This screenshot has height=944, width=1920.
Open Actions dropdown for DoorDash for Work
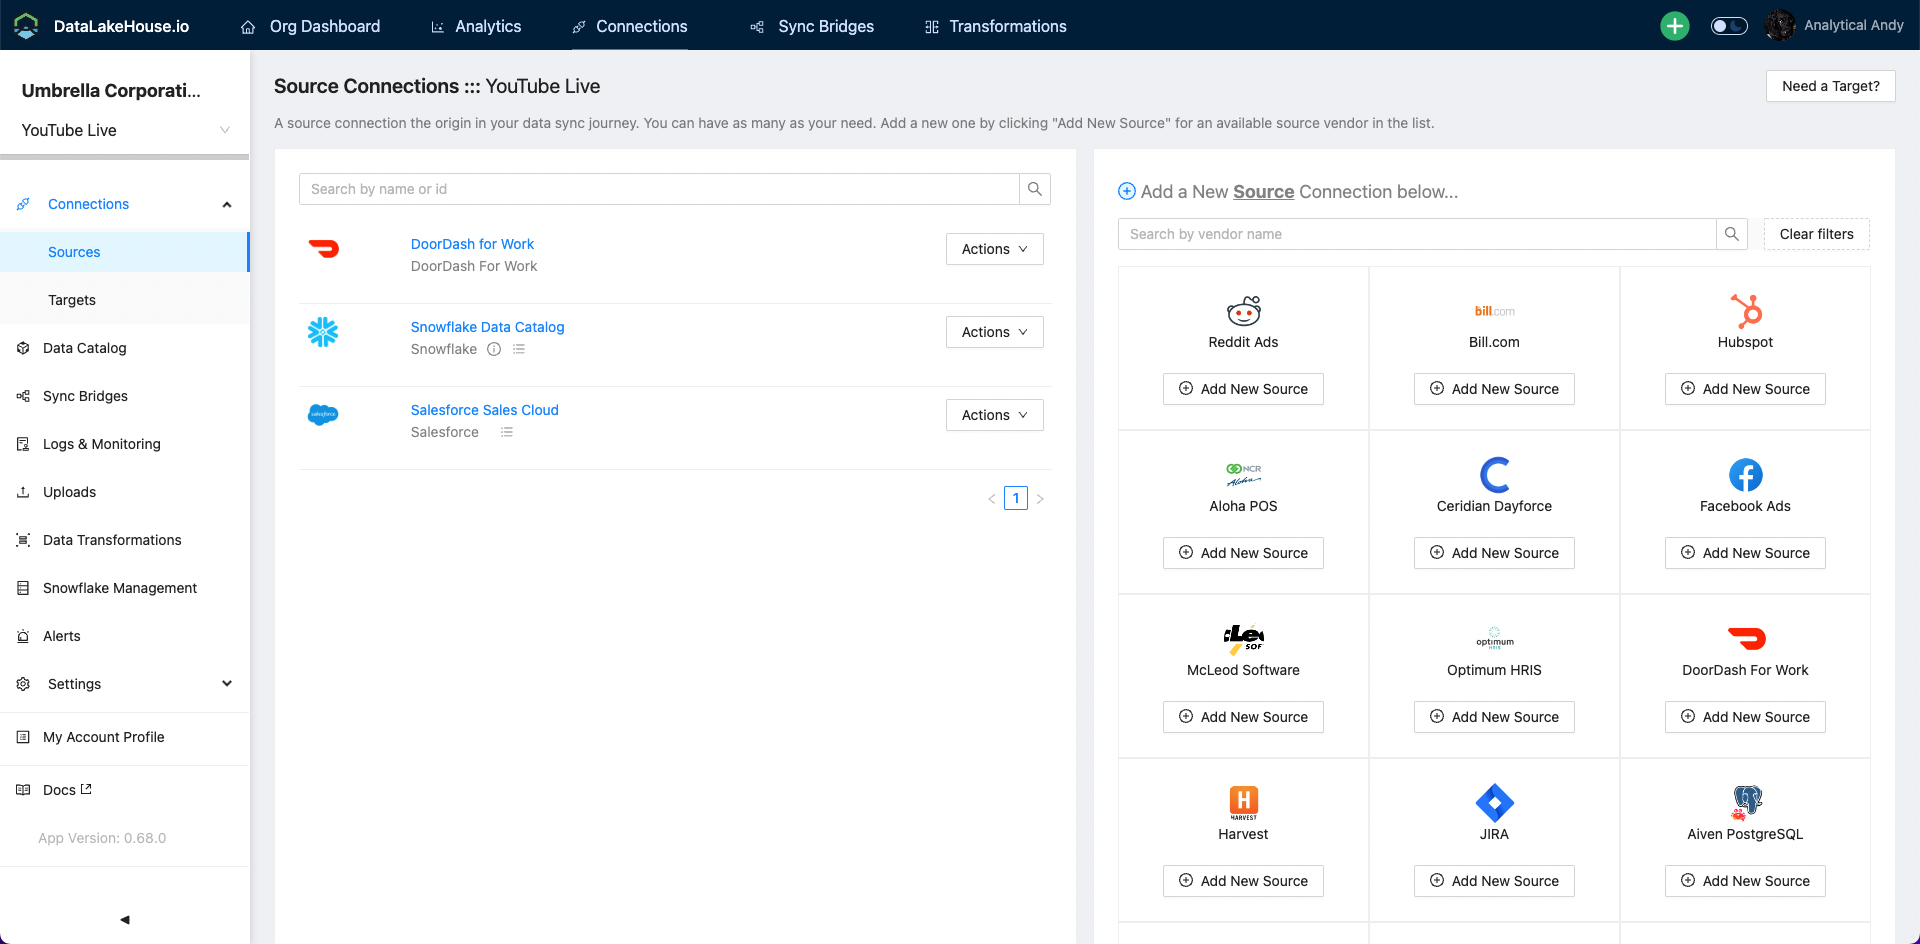click(994, 249)
